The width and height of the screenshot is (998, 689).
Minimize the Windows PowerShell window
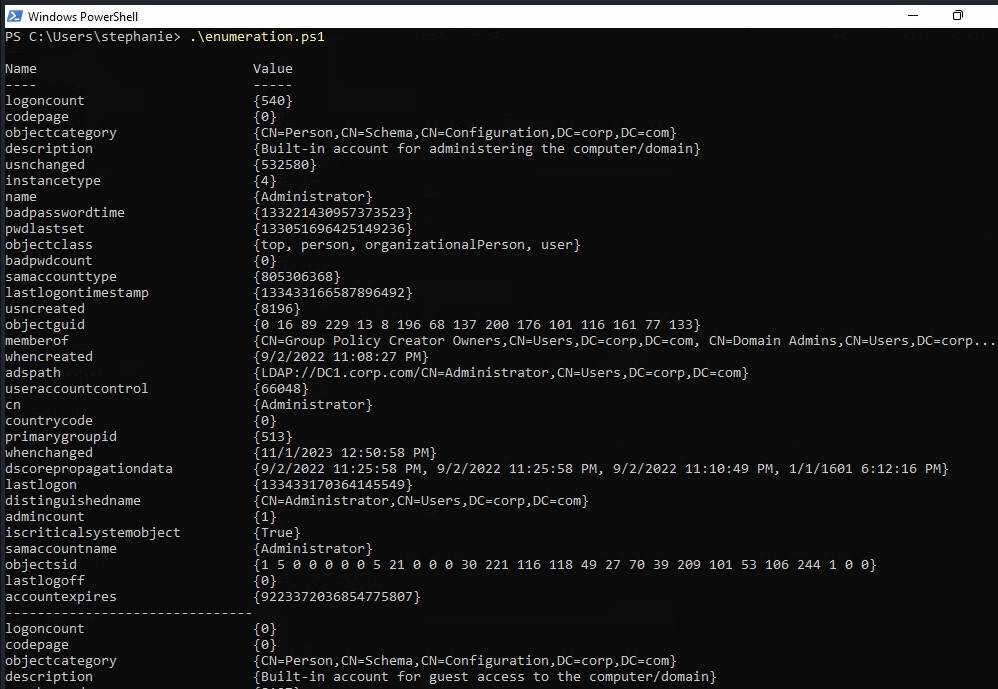tap(913, 15)
